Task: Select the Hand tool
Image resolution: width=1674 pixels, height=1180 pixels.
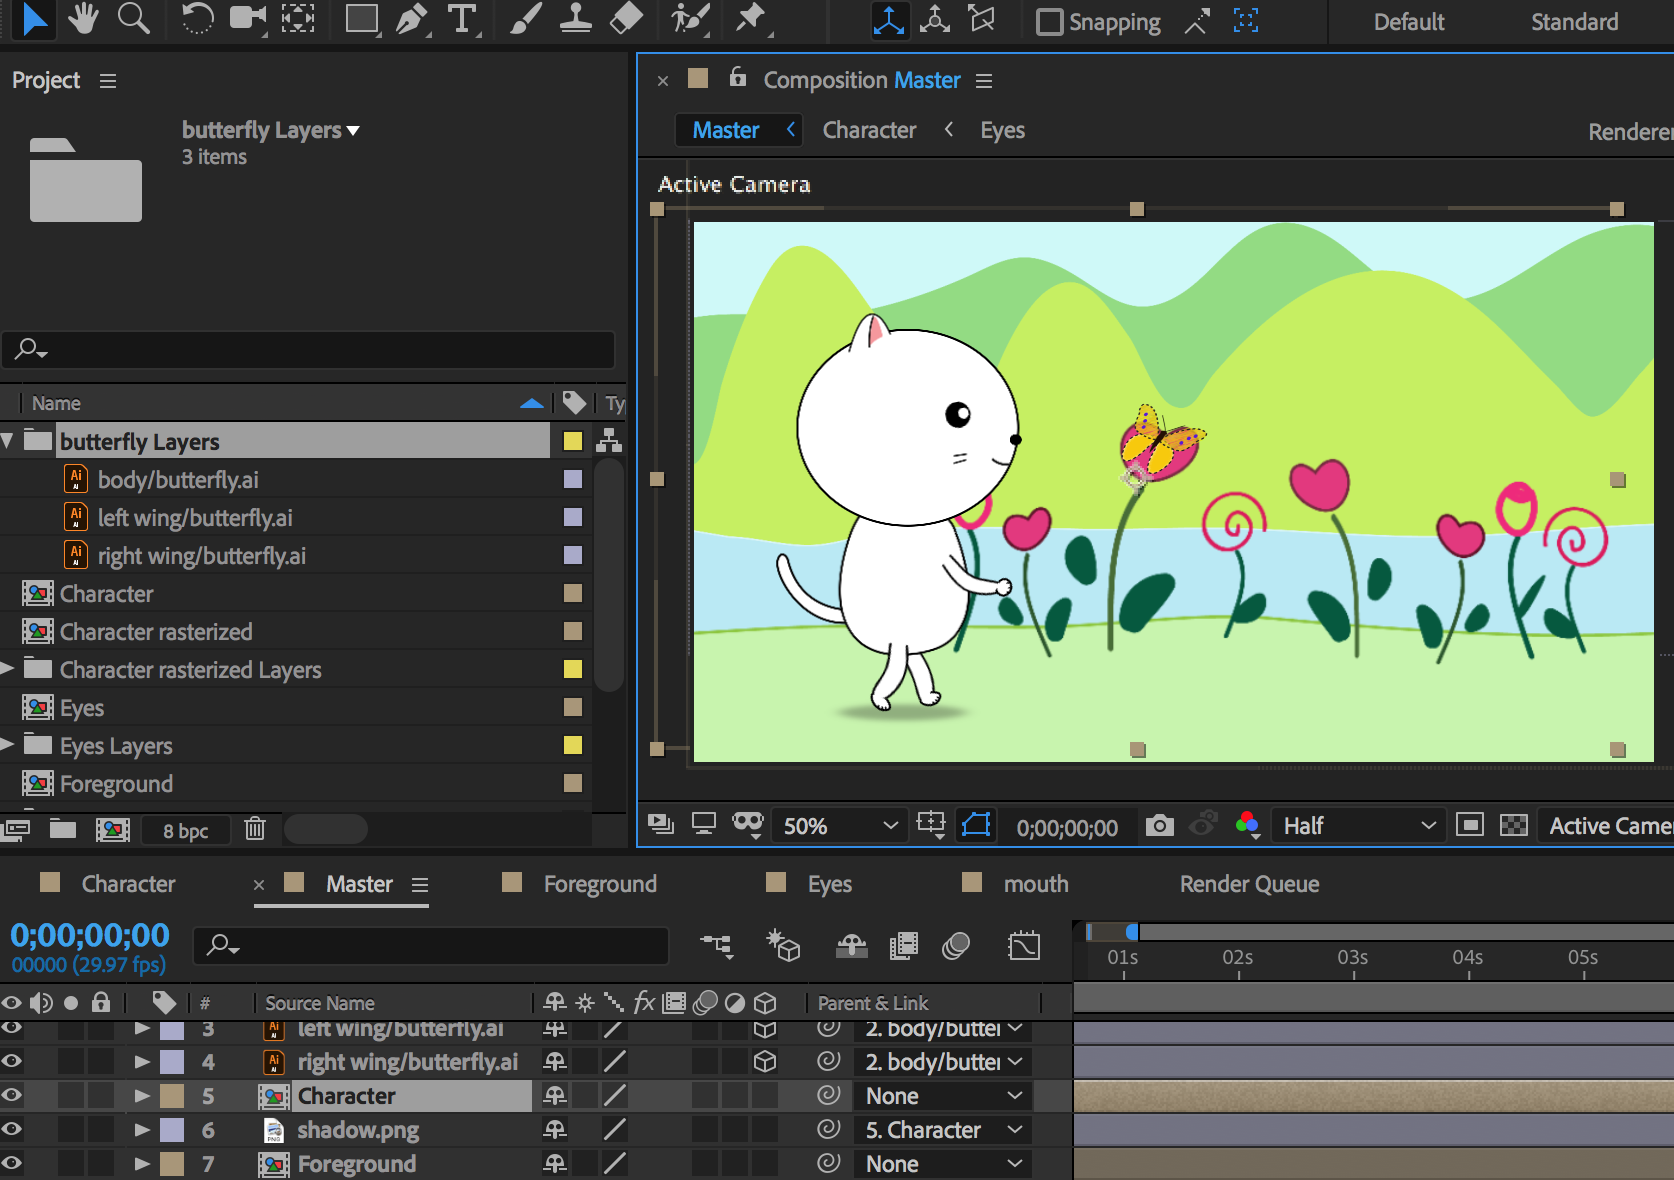Action: (83, 18)
